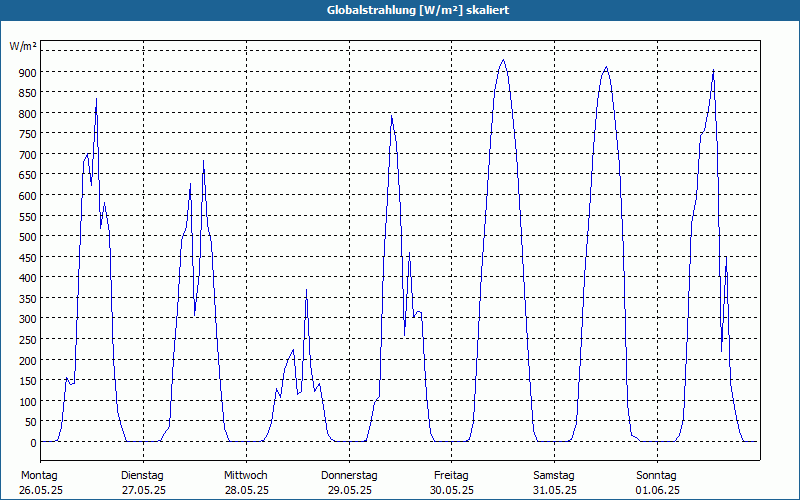Select the 400 y-axis value
The height and width of the screenshot is (500, 800).
[28, 278]
